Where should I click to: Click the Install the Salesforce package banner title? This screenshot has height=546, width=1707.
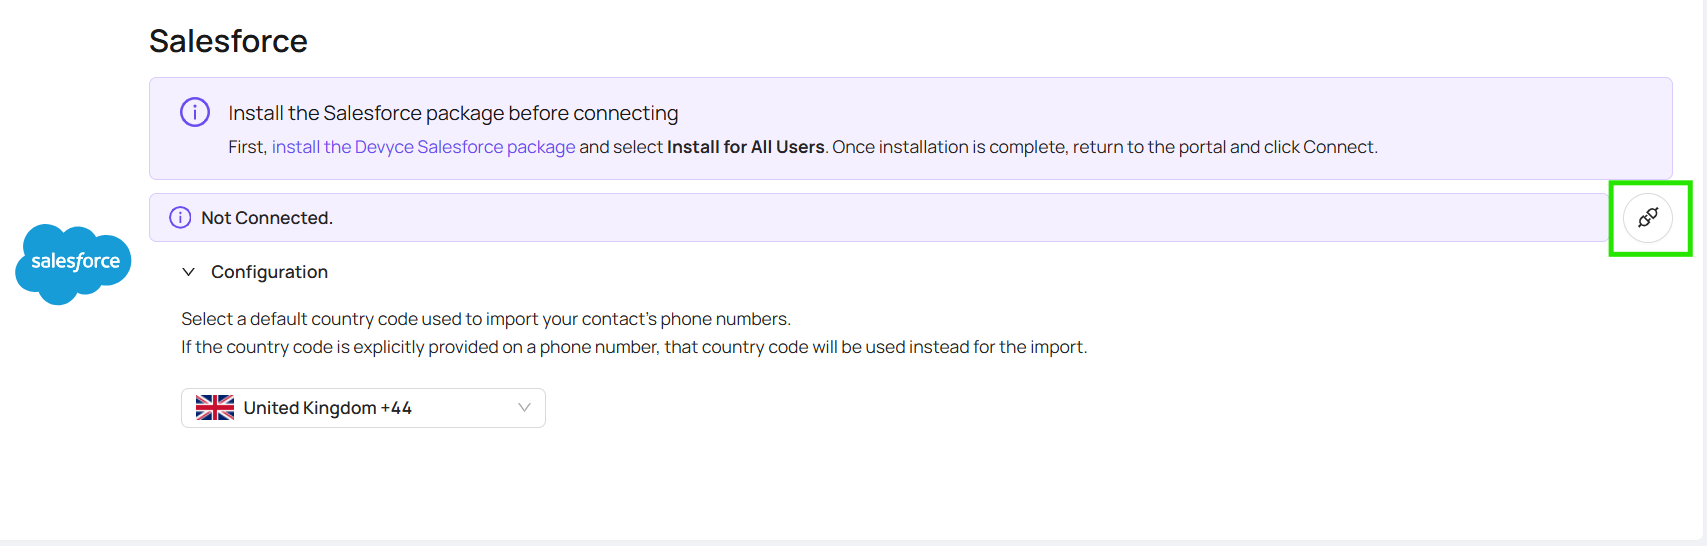click(x=453, y=113)
